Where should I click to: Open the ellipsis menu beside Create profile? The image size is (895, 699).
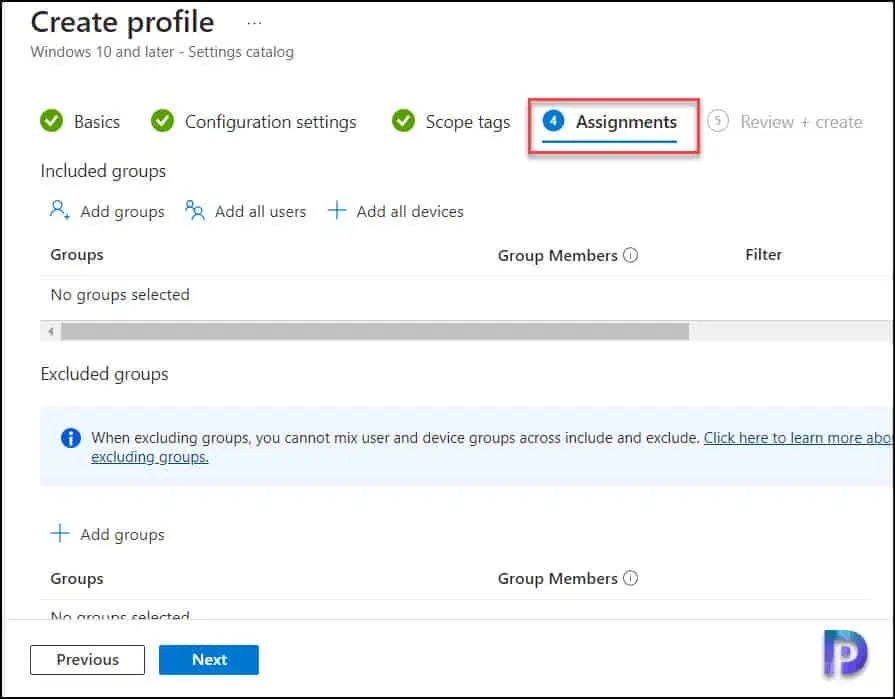tap(254, 23)
